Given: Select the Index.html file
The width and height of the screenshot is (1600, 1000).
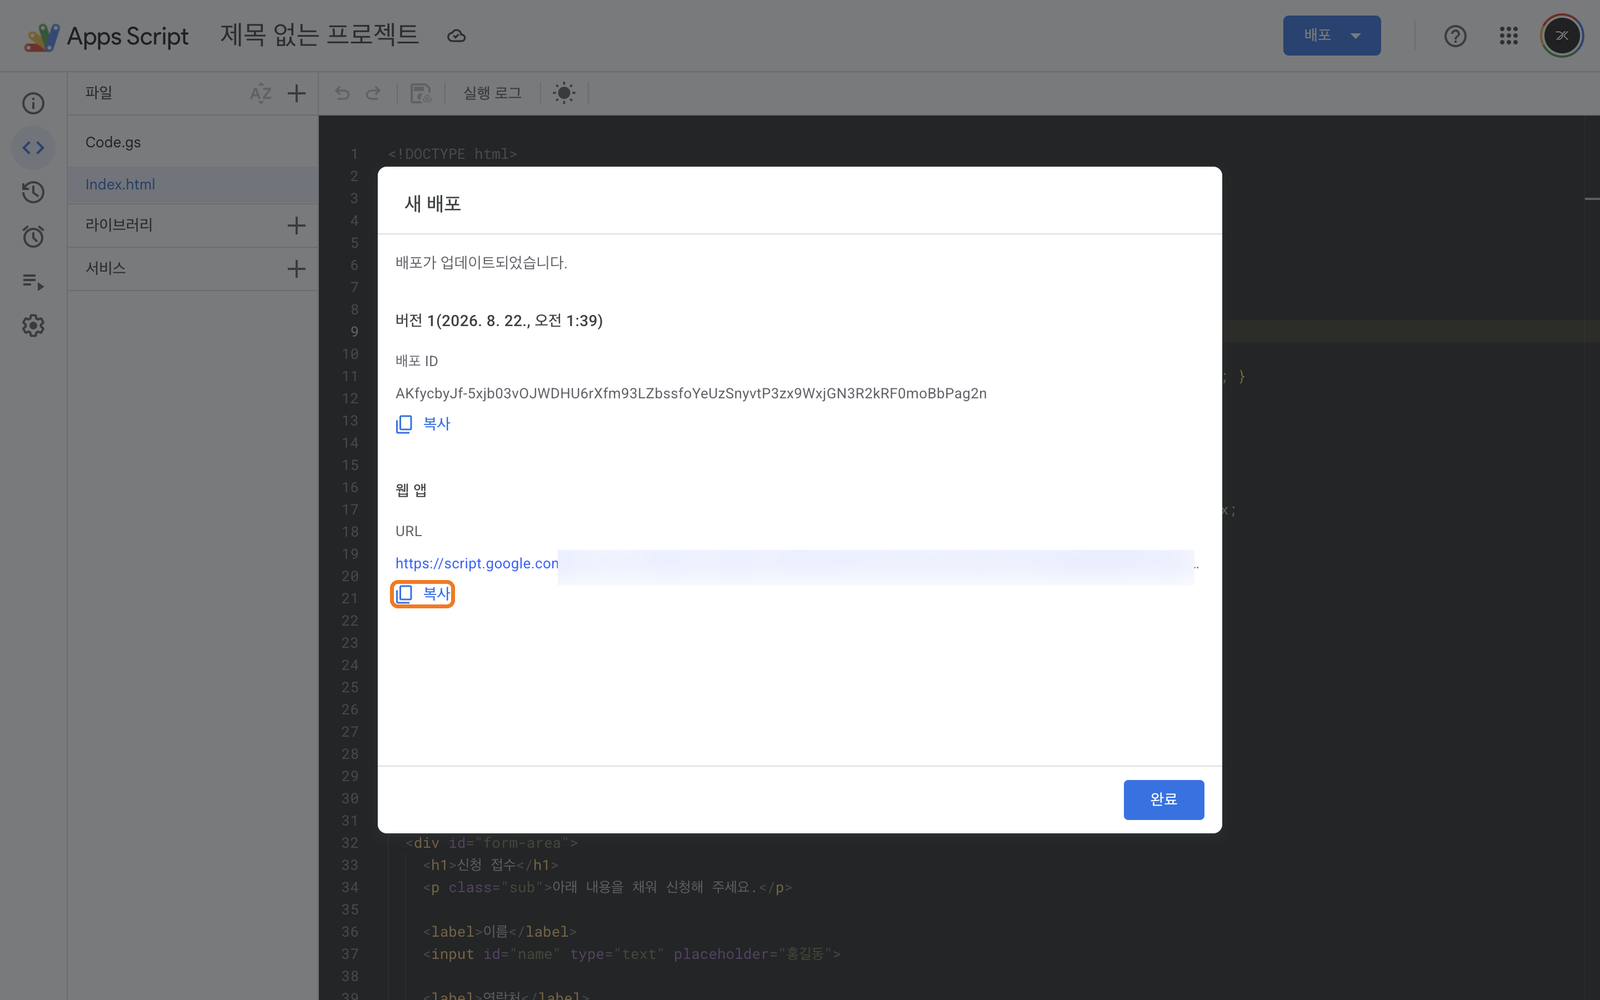Looking at the screenshot, I should point(192,184).
